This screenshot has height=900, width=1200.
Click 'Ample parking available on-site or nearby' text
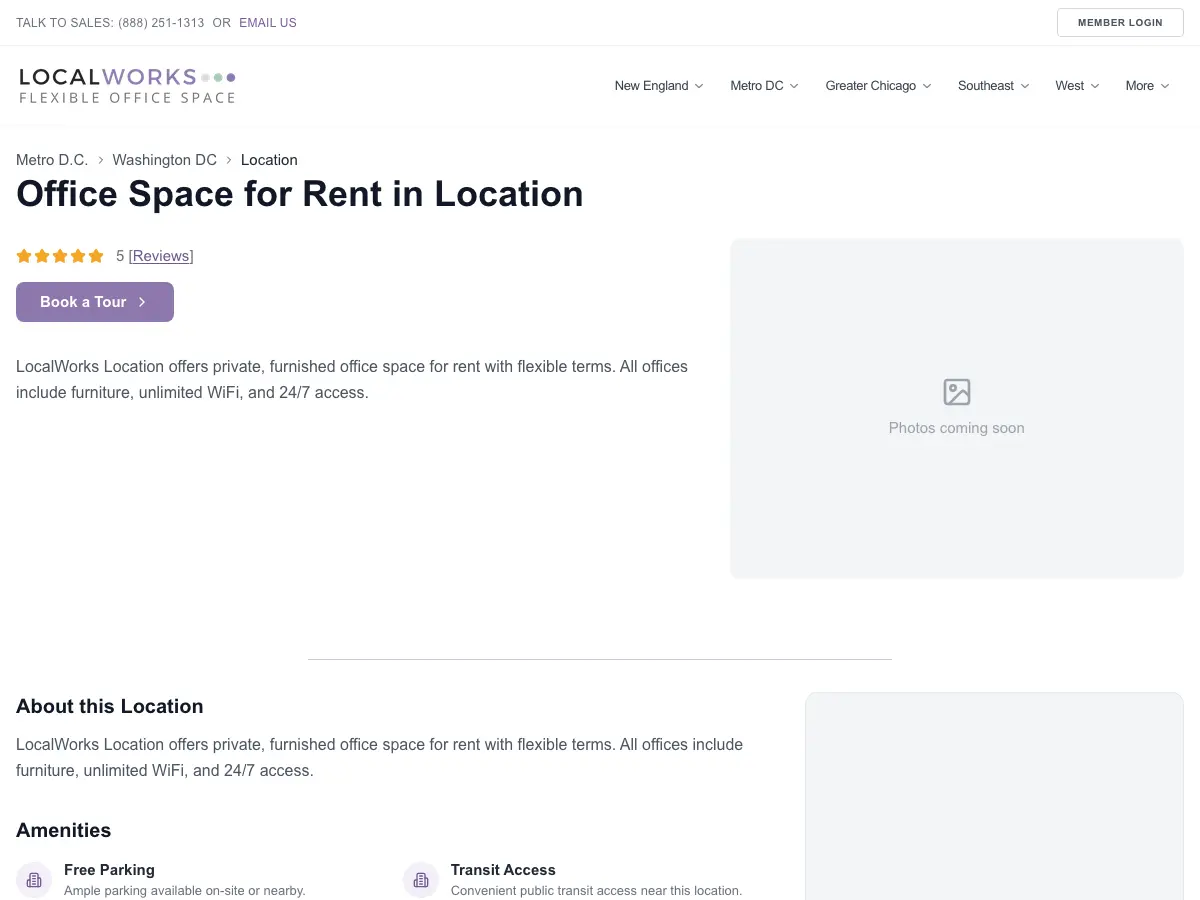185,890
